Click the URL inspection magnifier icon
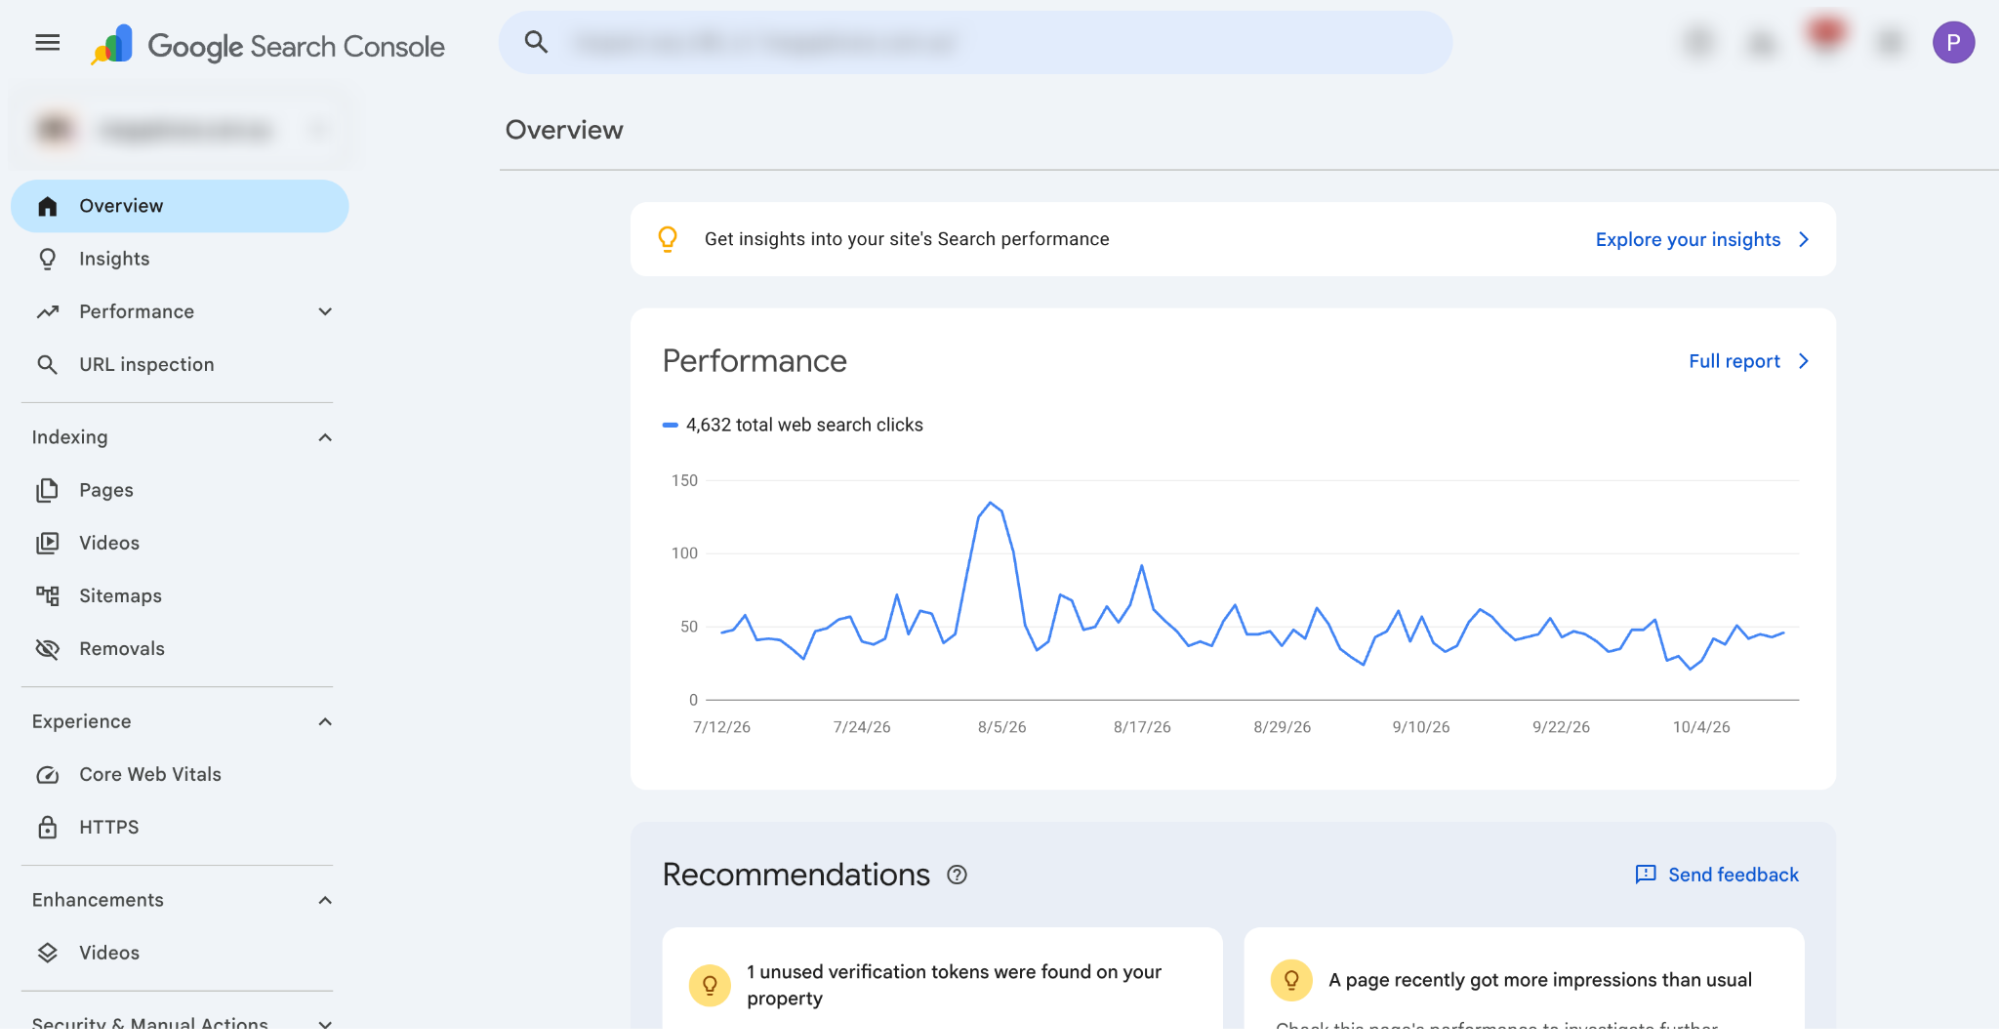The height and width of the screenshot is (1029, 1999). [47, 365]
